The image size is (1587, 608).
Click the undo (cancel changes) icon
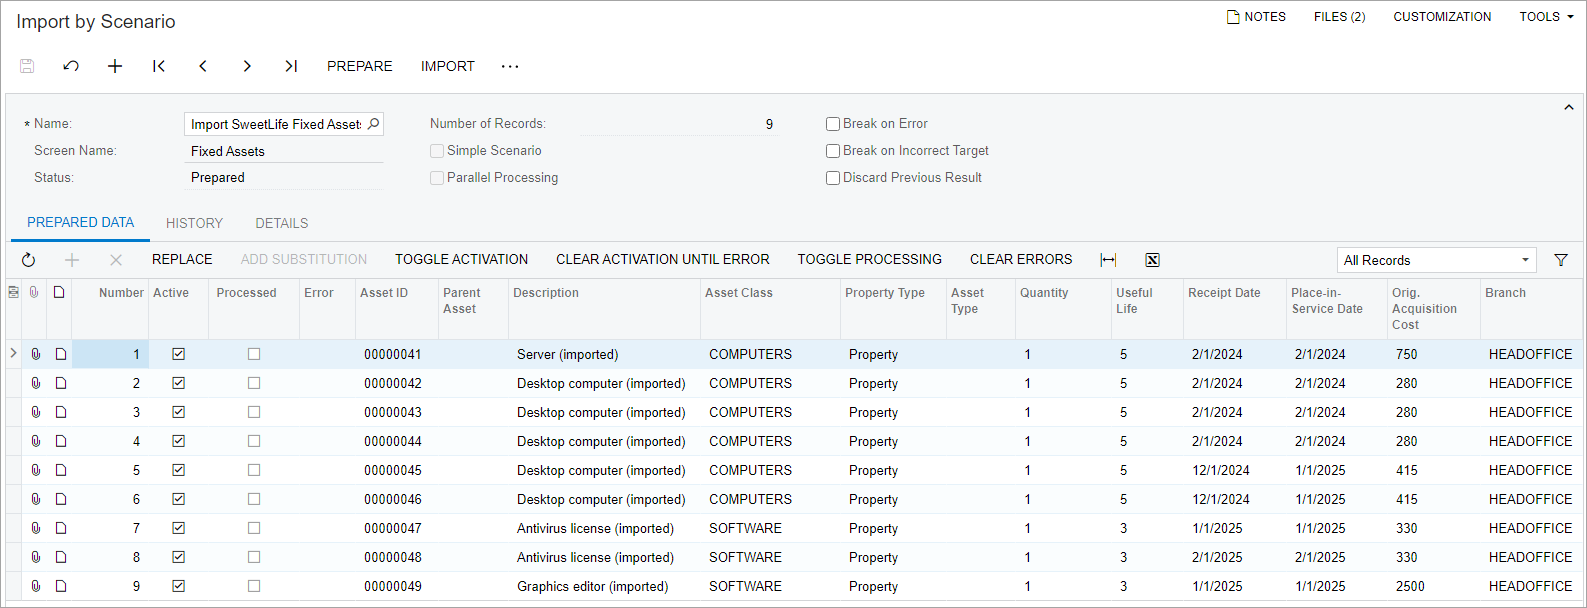click(x=71, y=66)
